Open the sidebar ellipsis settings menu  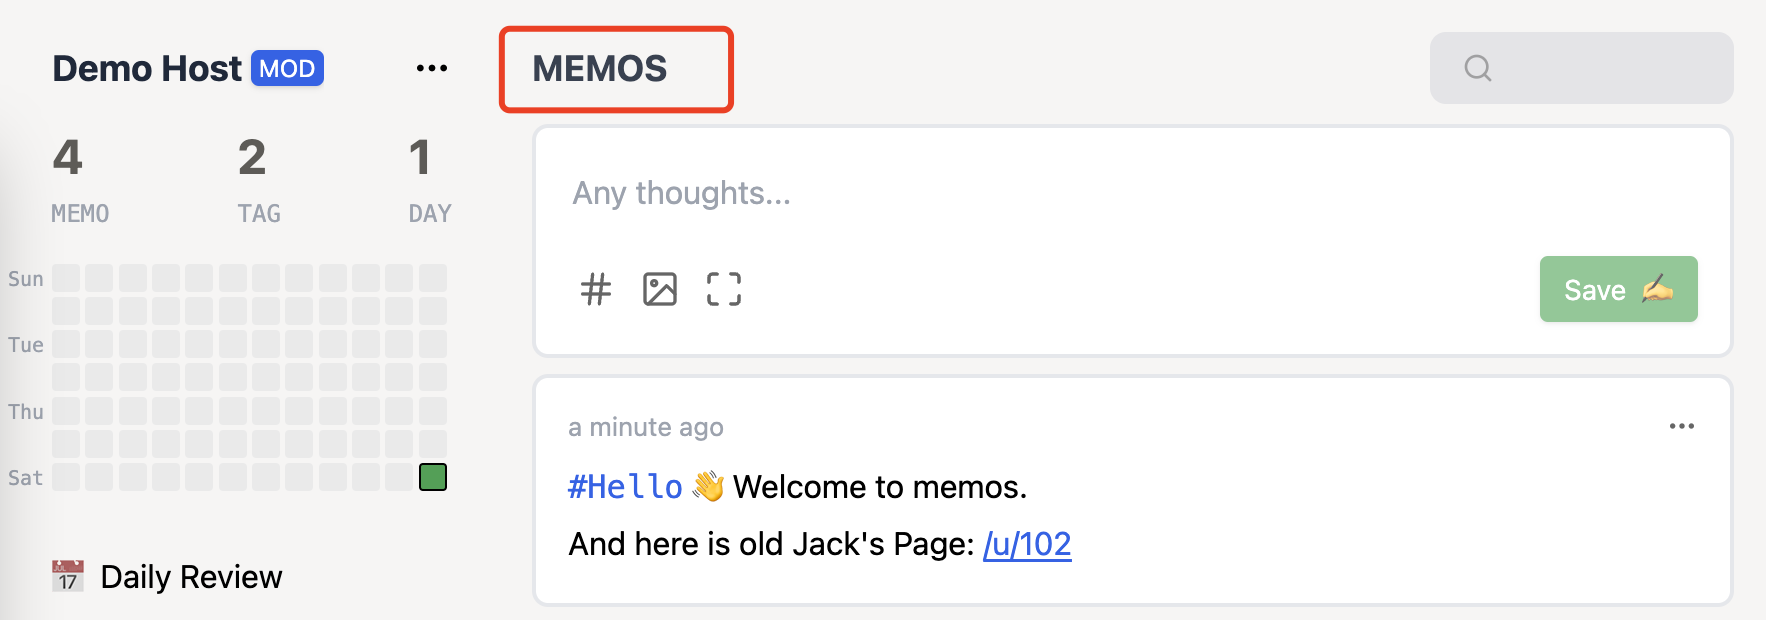432,67
